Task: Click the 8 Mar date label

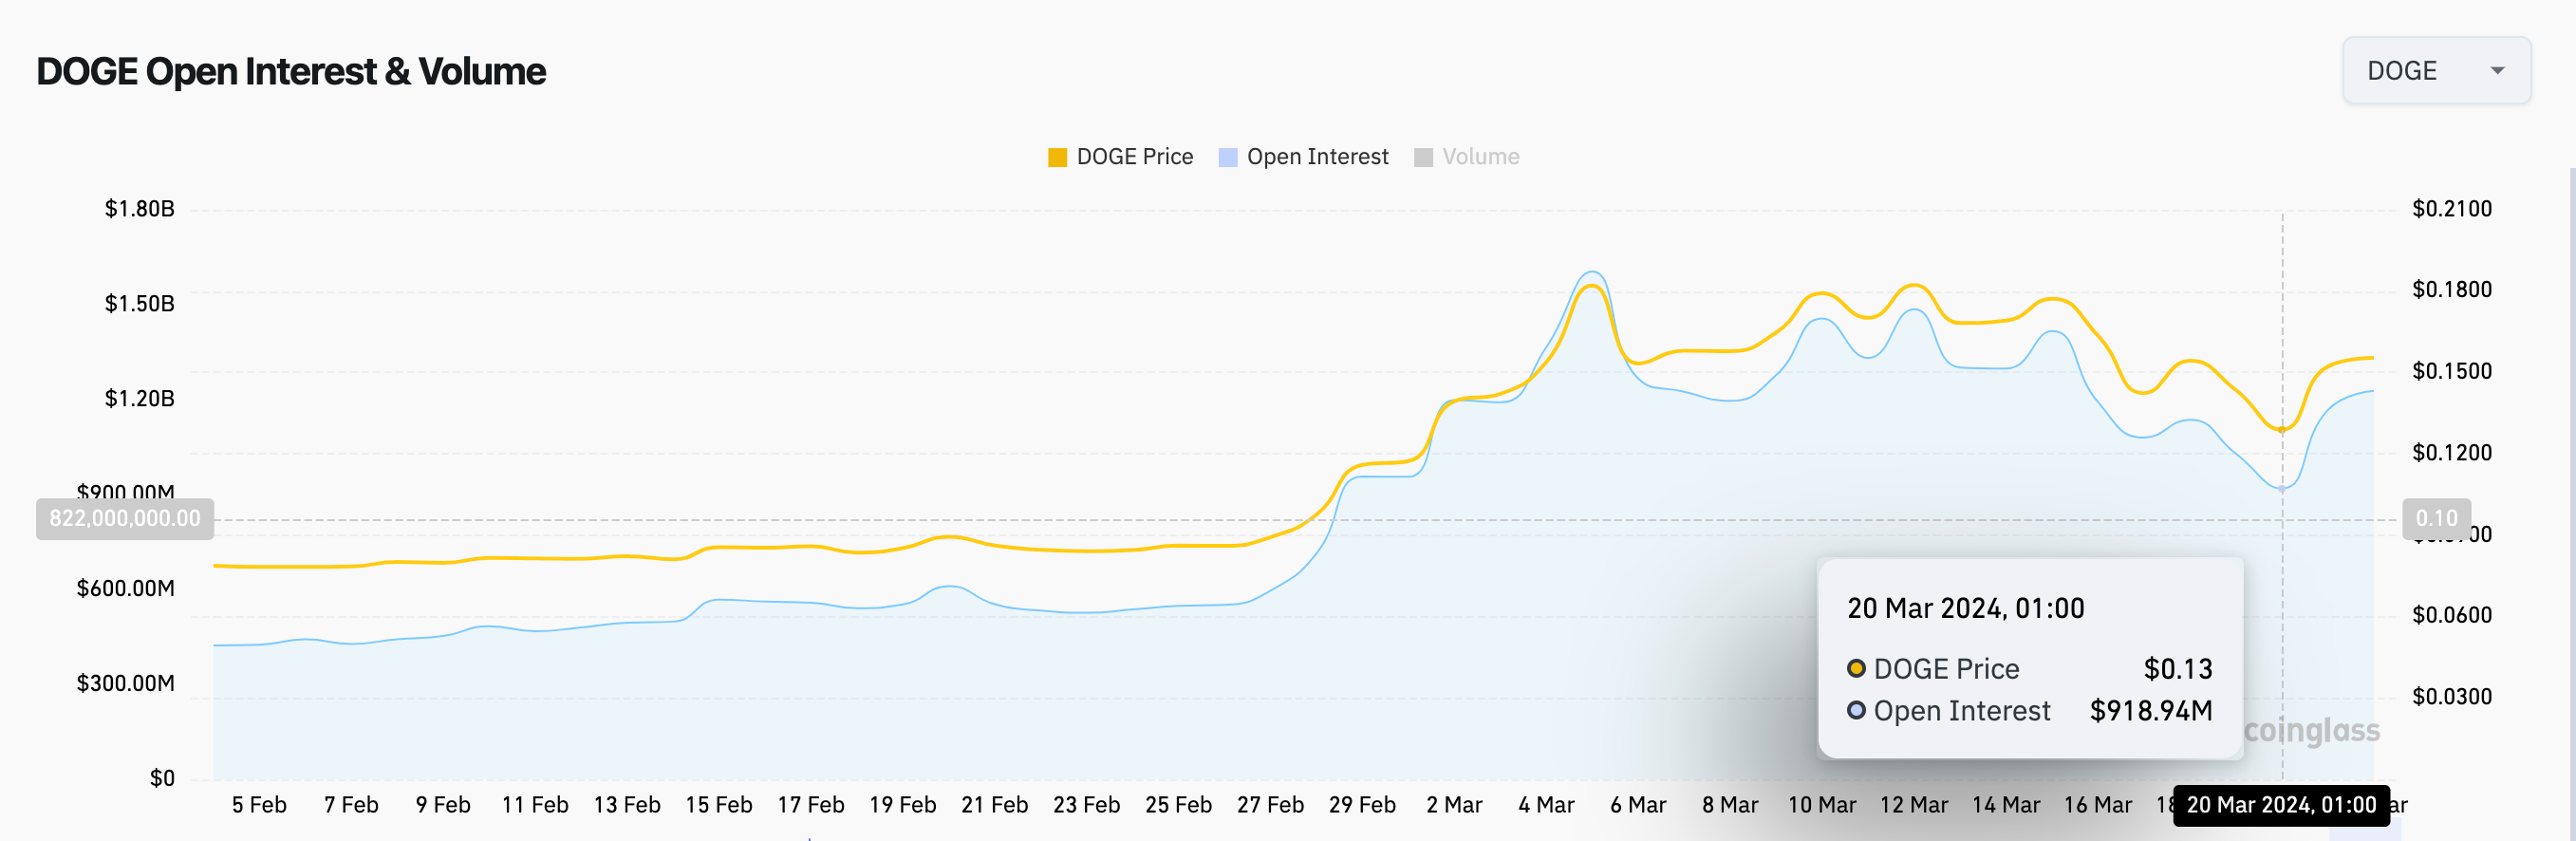Action: coord(1731,805)
